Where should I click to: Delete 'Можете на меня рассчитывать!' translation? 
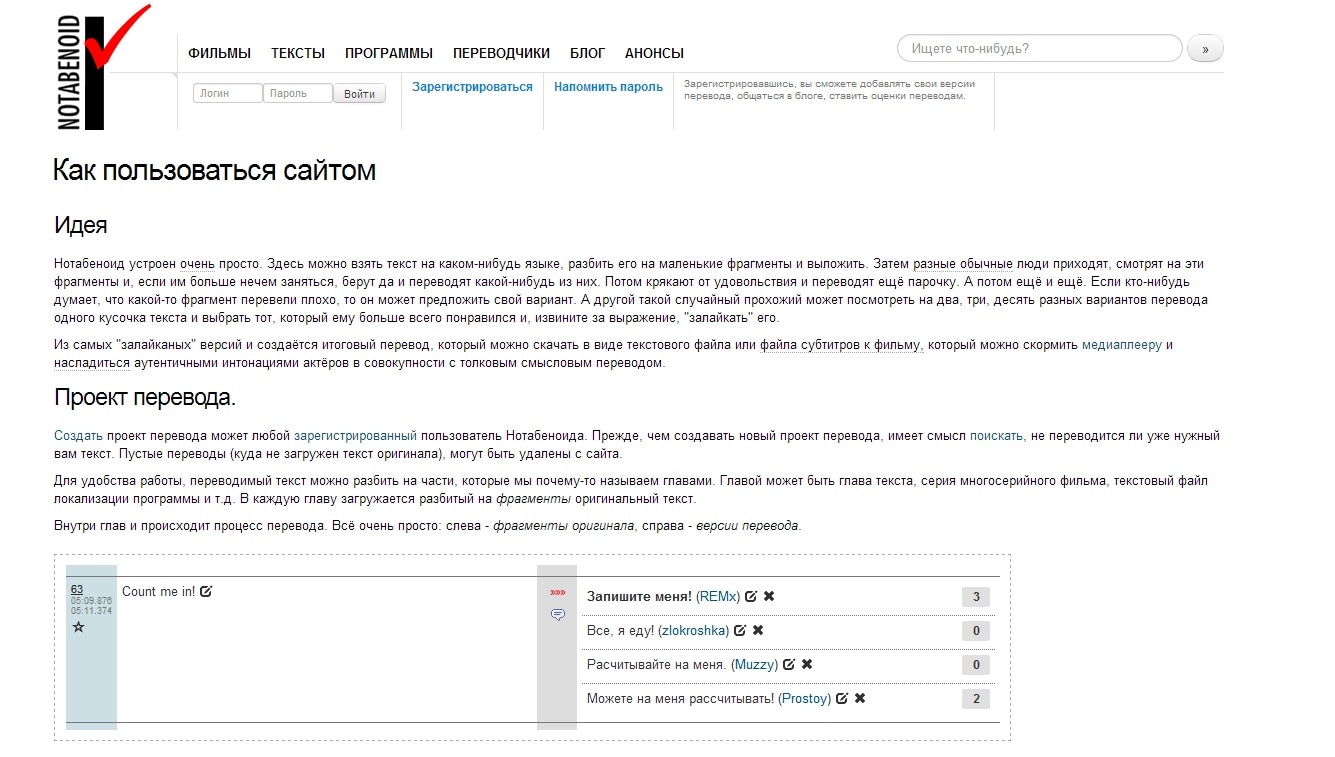(860, 698)
